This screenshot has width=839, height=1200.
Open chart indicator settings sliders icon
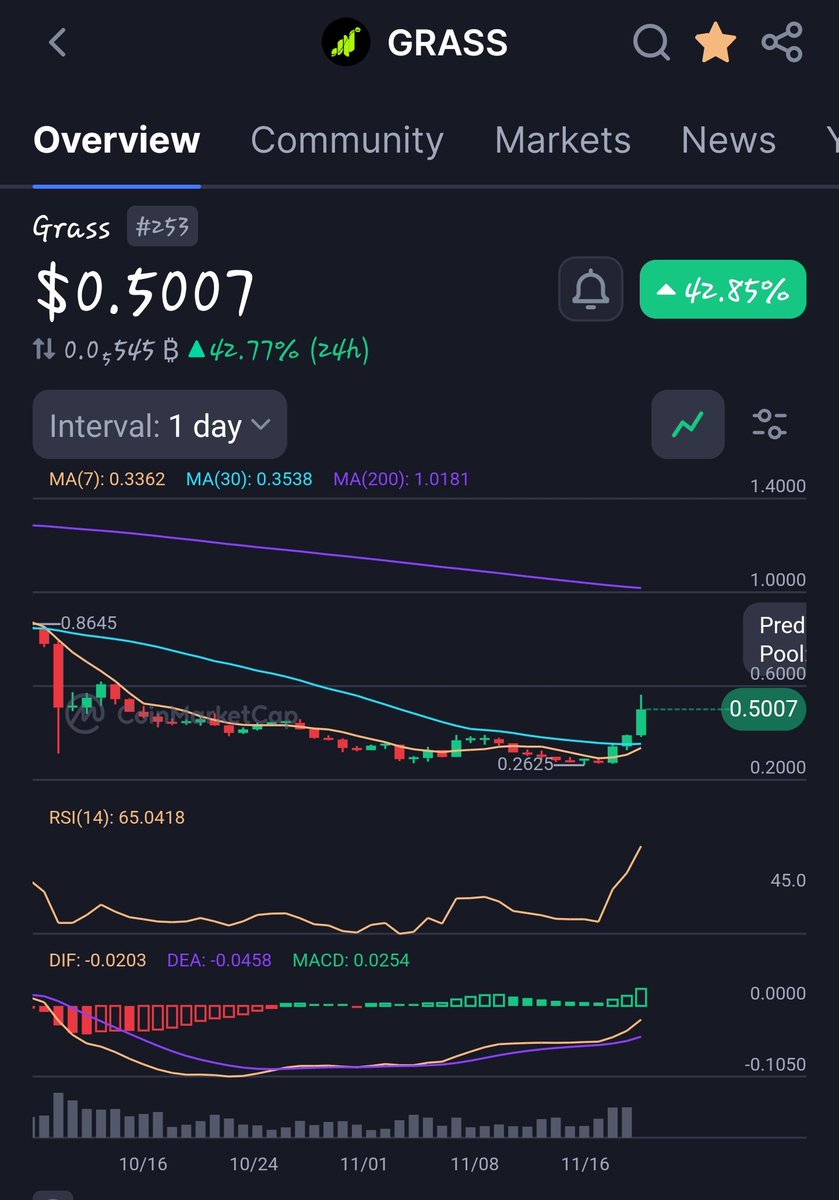(769, 425)
